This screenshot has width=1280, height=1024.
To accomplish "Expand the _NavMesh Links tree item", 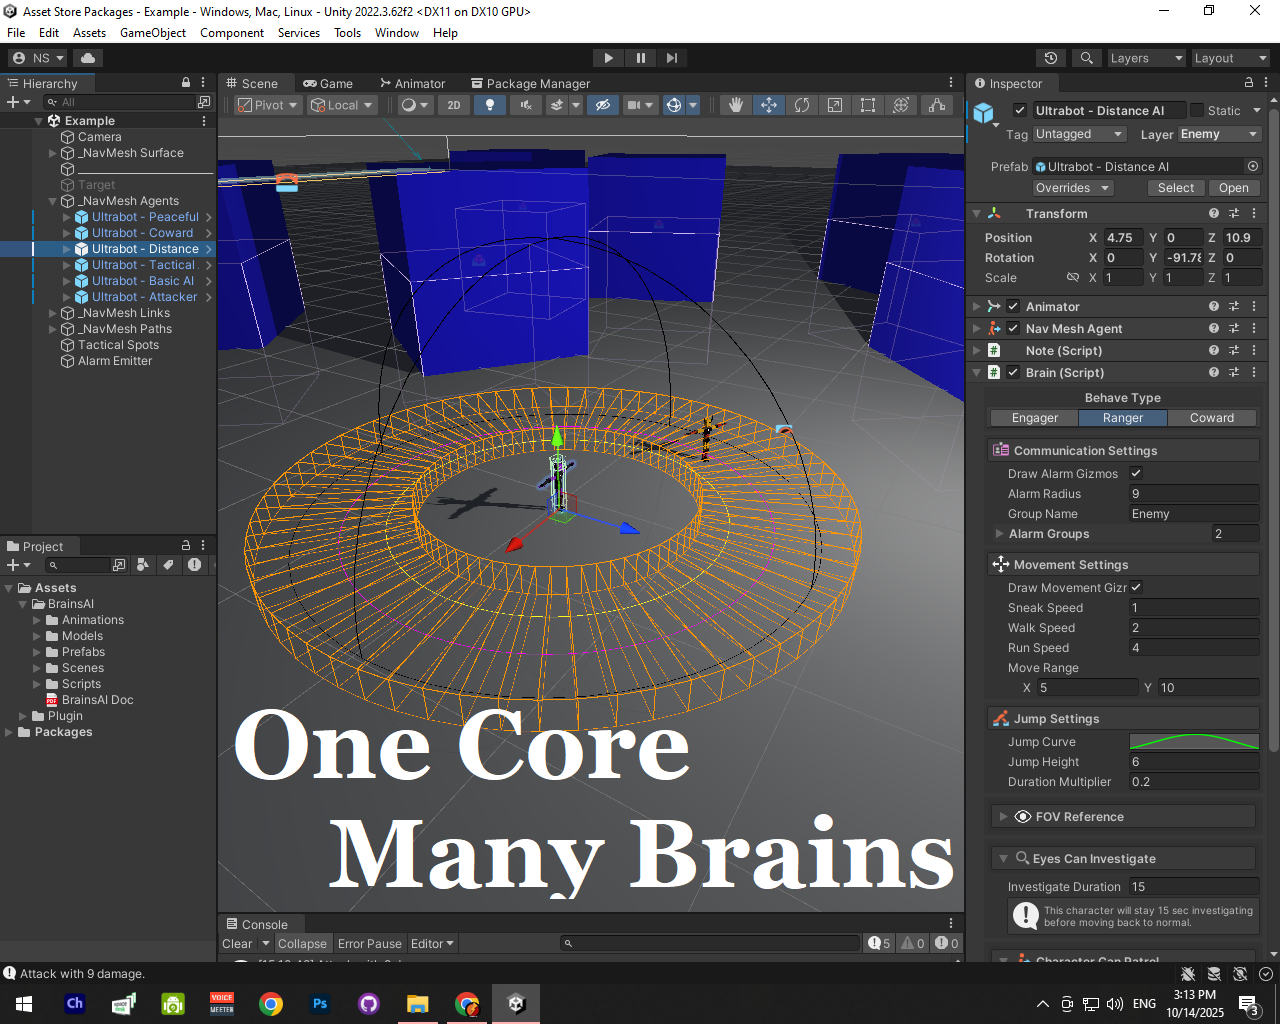I will [53, 313].
